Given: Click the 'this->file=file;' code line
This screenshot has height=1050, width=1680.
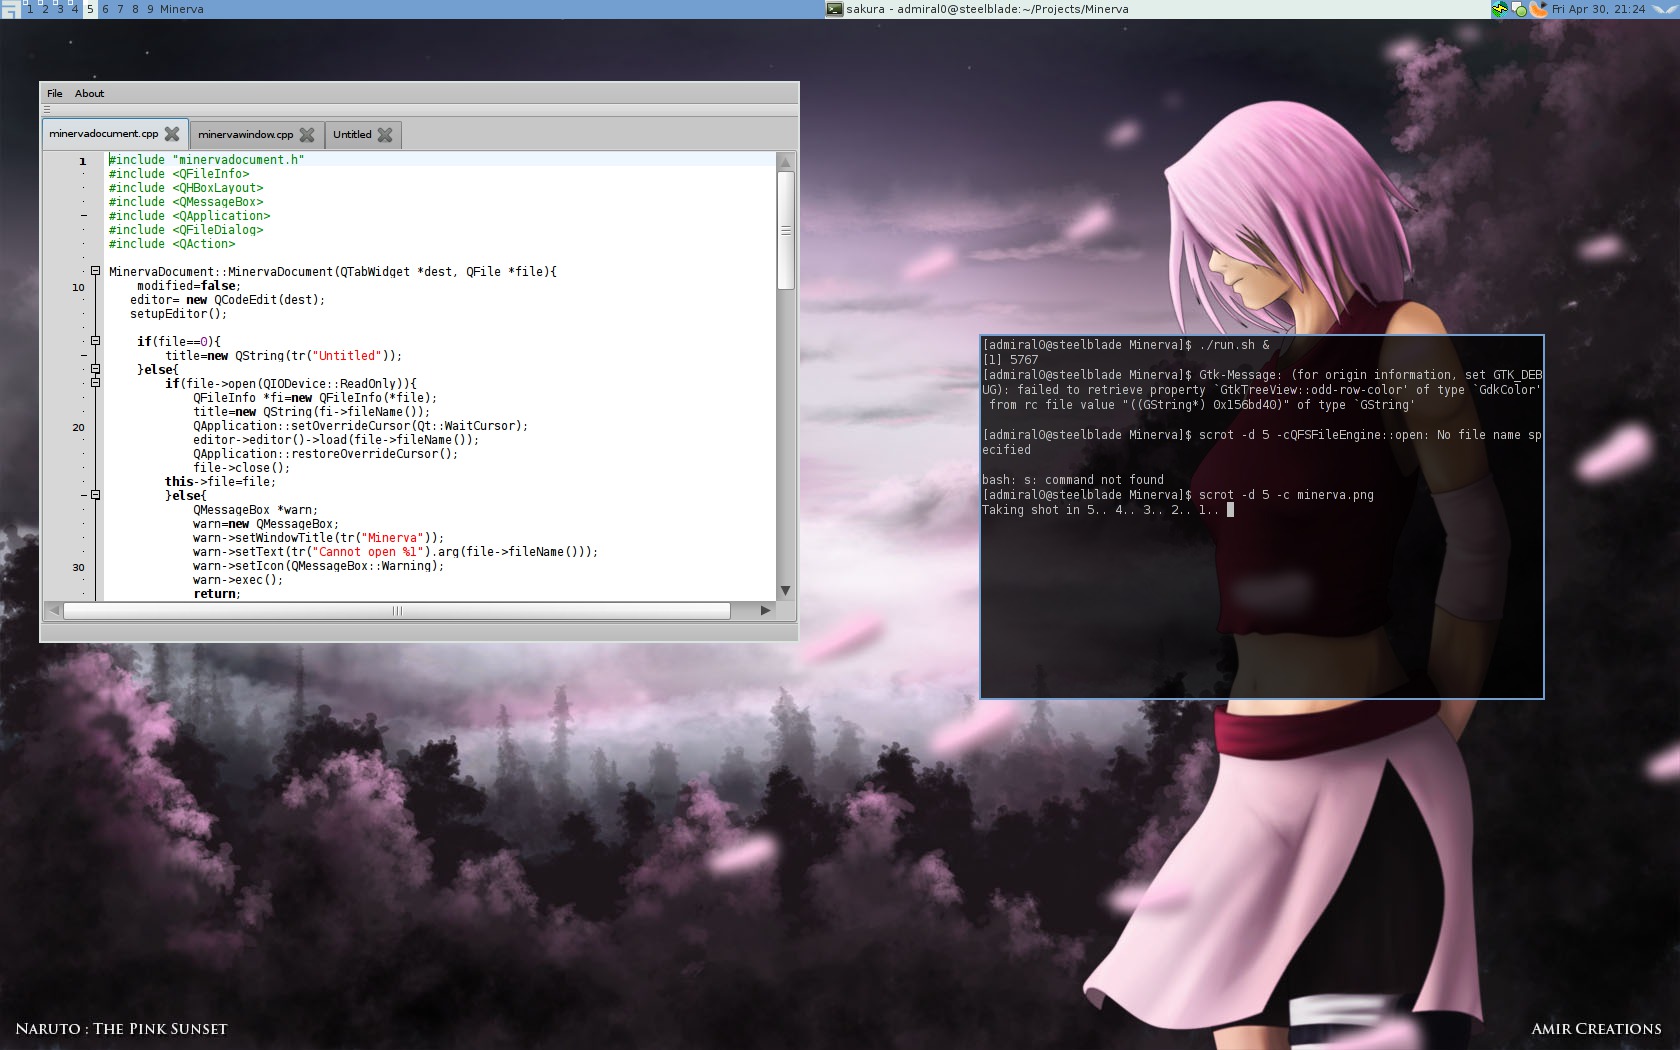Looking at the screenshot, I should click(220, 482).
